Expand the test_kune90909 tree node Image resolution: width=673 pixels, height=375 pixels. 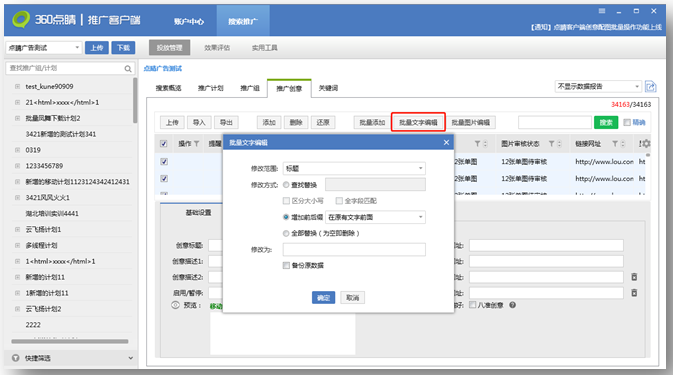18,87
